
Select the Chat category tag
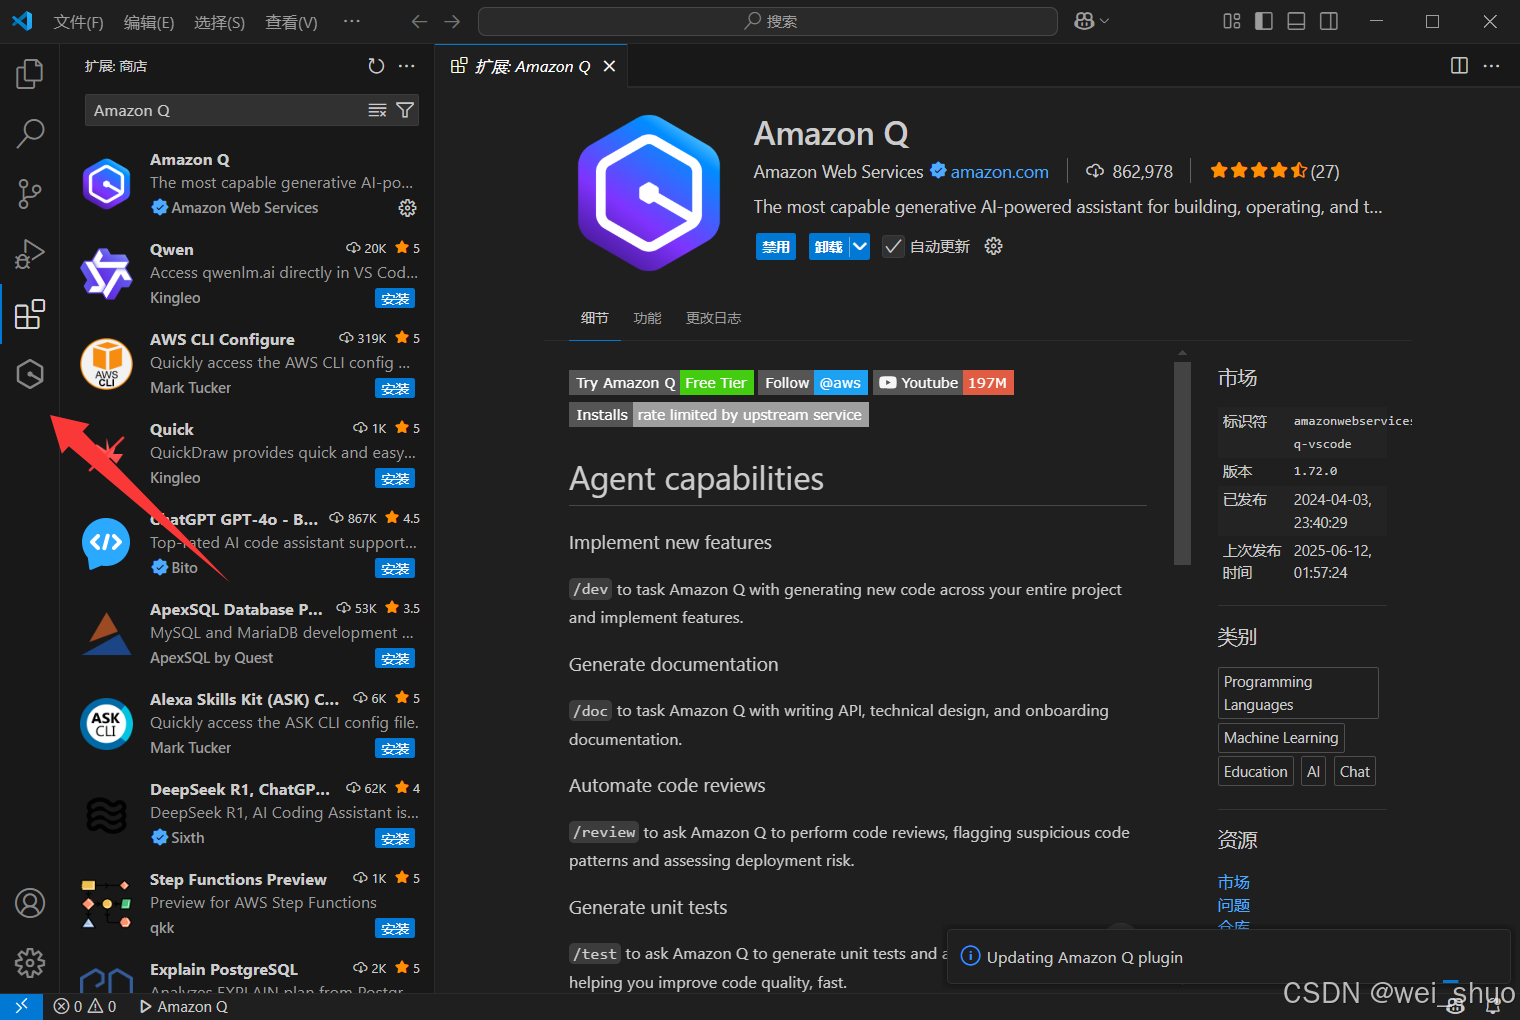(1355, 772)
